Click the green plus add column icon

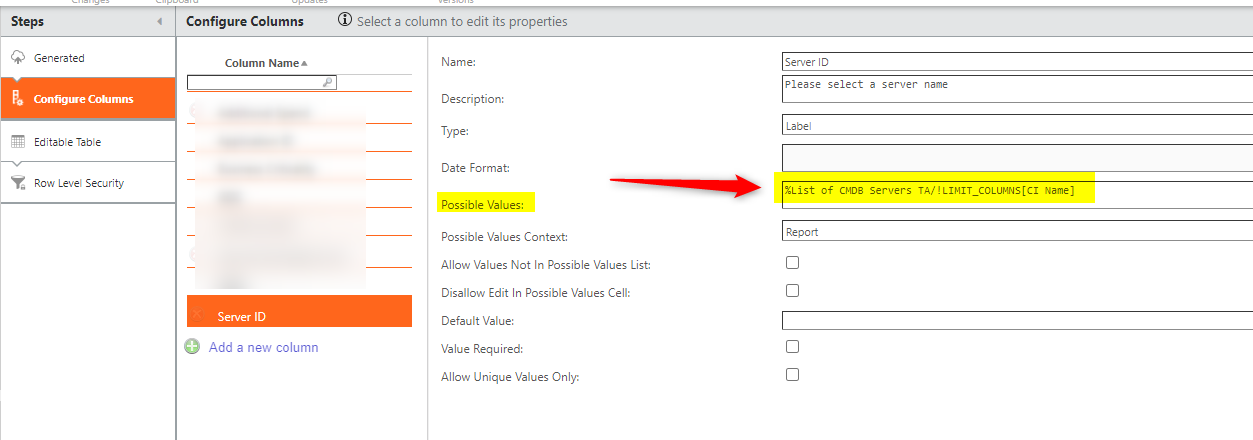(x=192, y=347)
